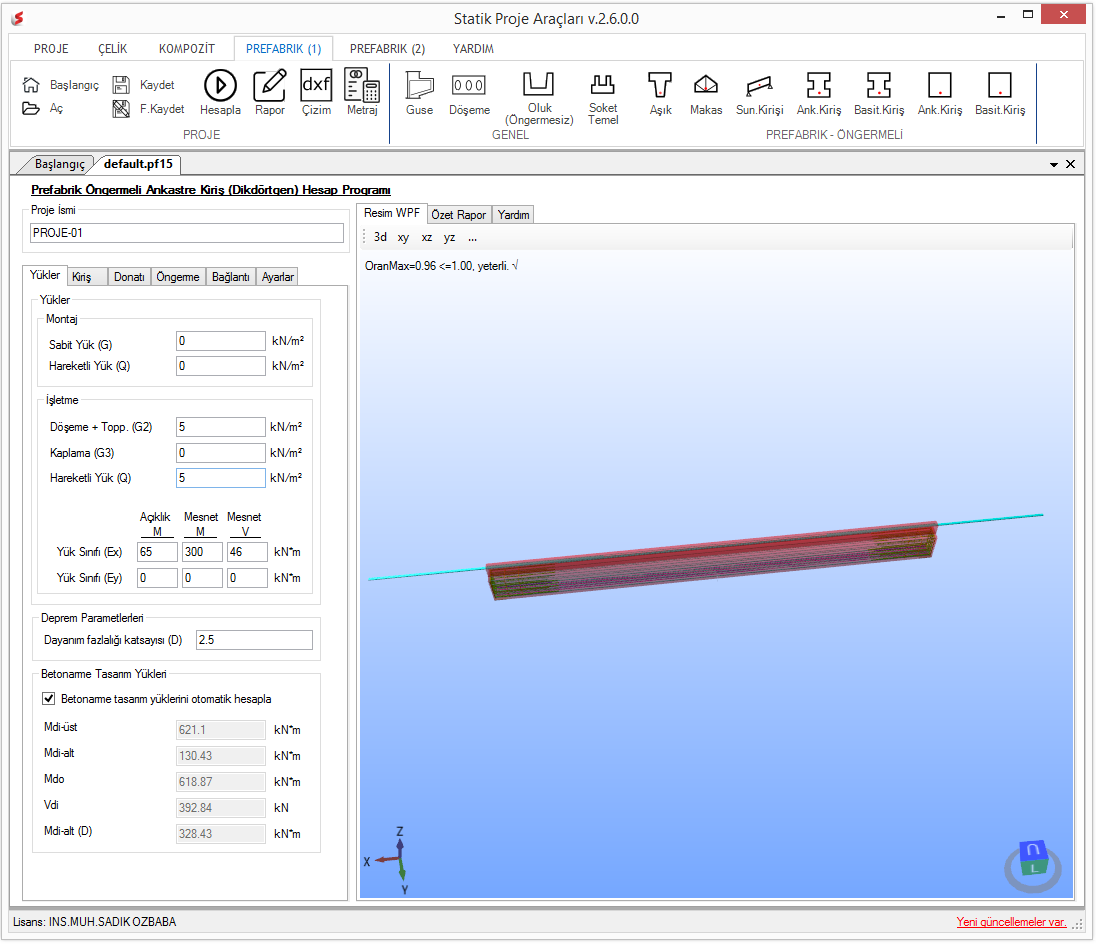Switch the viewport to xy view
This screenshot has height=944, width=1096.
coord(403,238)
